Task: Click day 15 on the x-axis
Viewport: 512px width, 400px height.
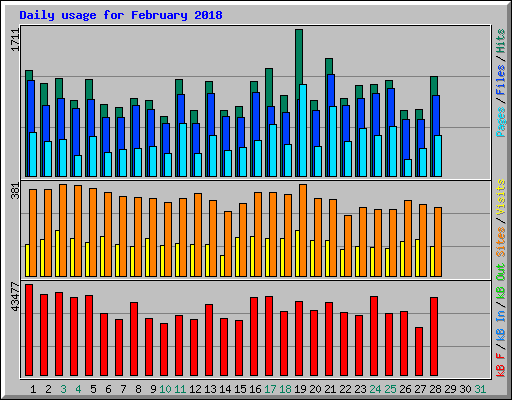Action: tap(240, 389)
